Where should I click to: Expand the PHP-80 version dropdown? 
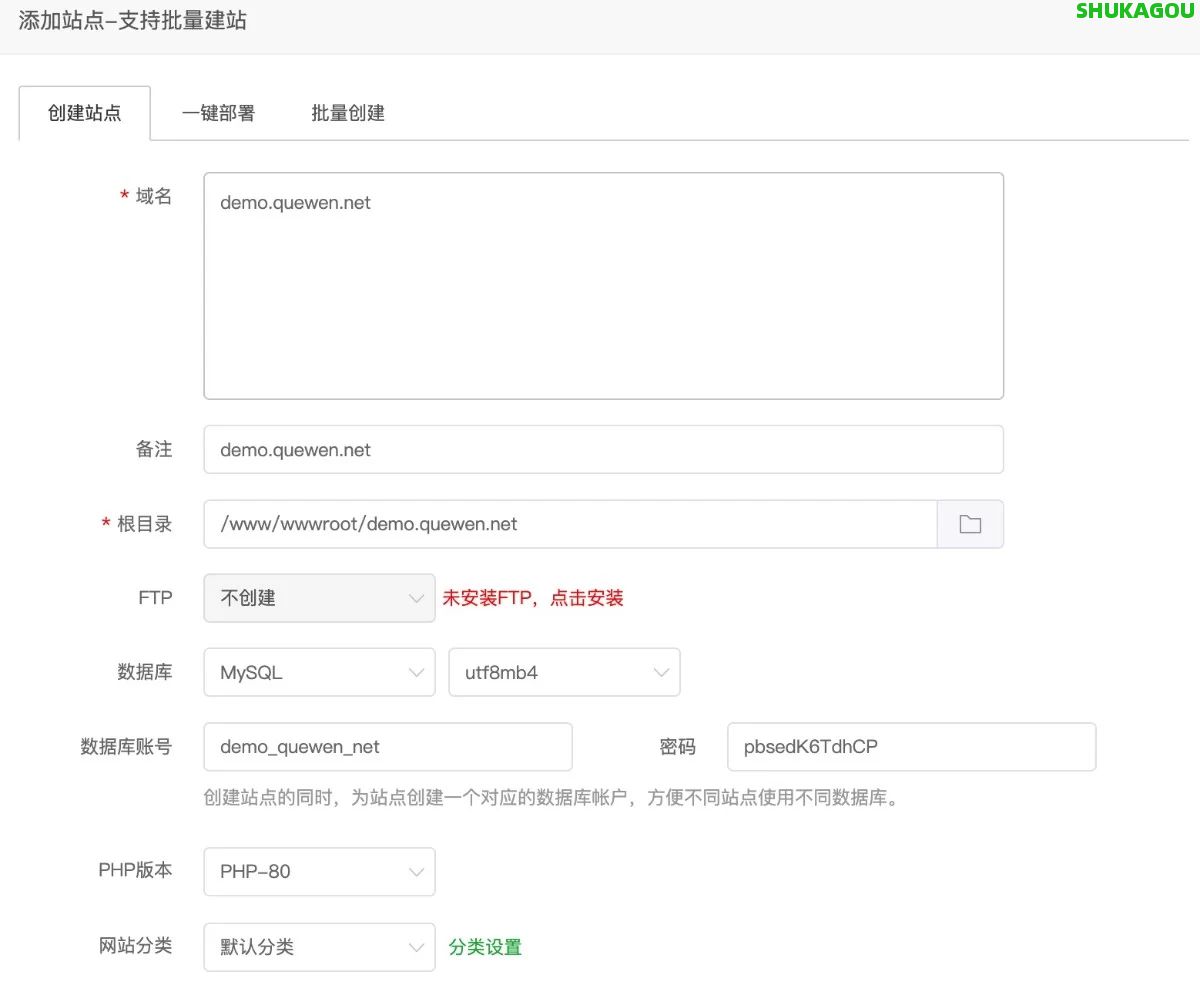tap(318, 871)
